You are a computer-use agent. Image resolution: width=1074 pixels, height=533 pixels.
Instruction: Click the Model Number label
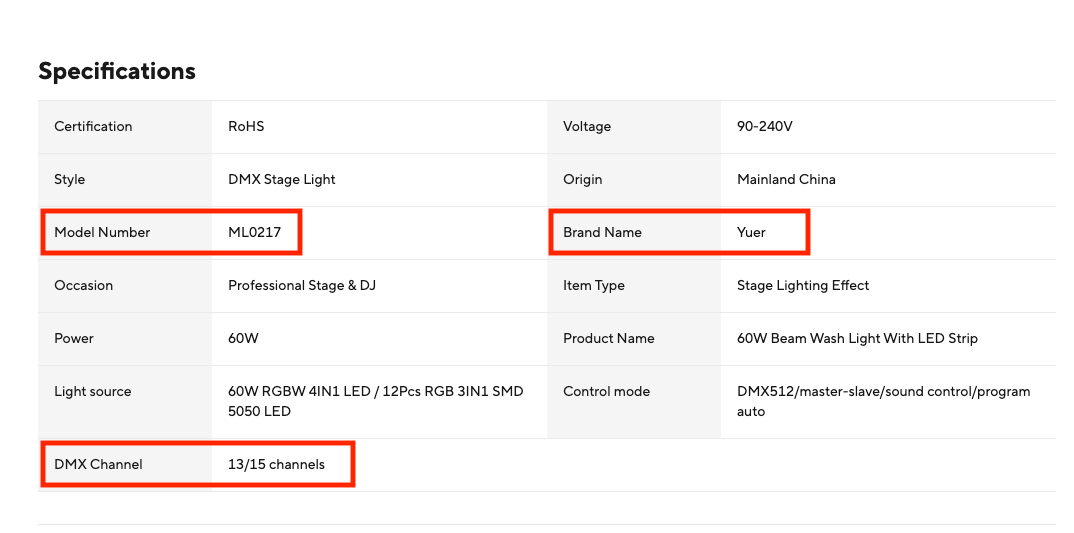102,232
